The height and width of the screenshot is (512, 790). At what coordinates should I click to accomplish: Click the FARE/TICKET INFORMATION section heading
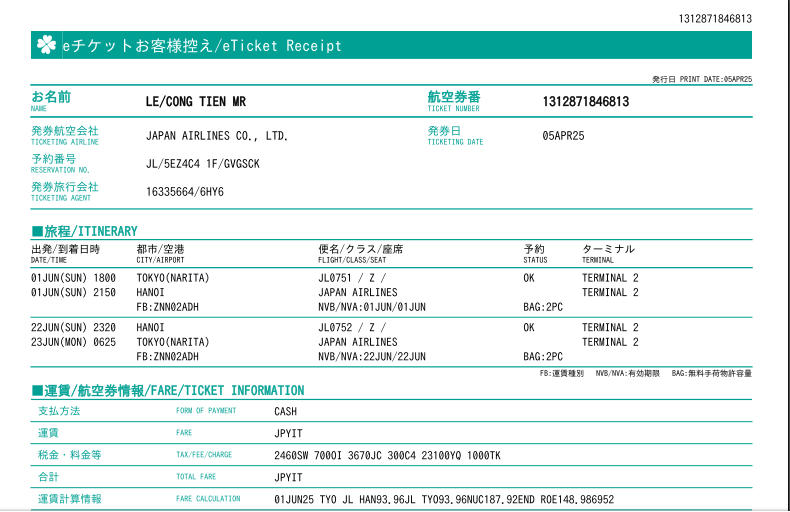point(168,390)
